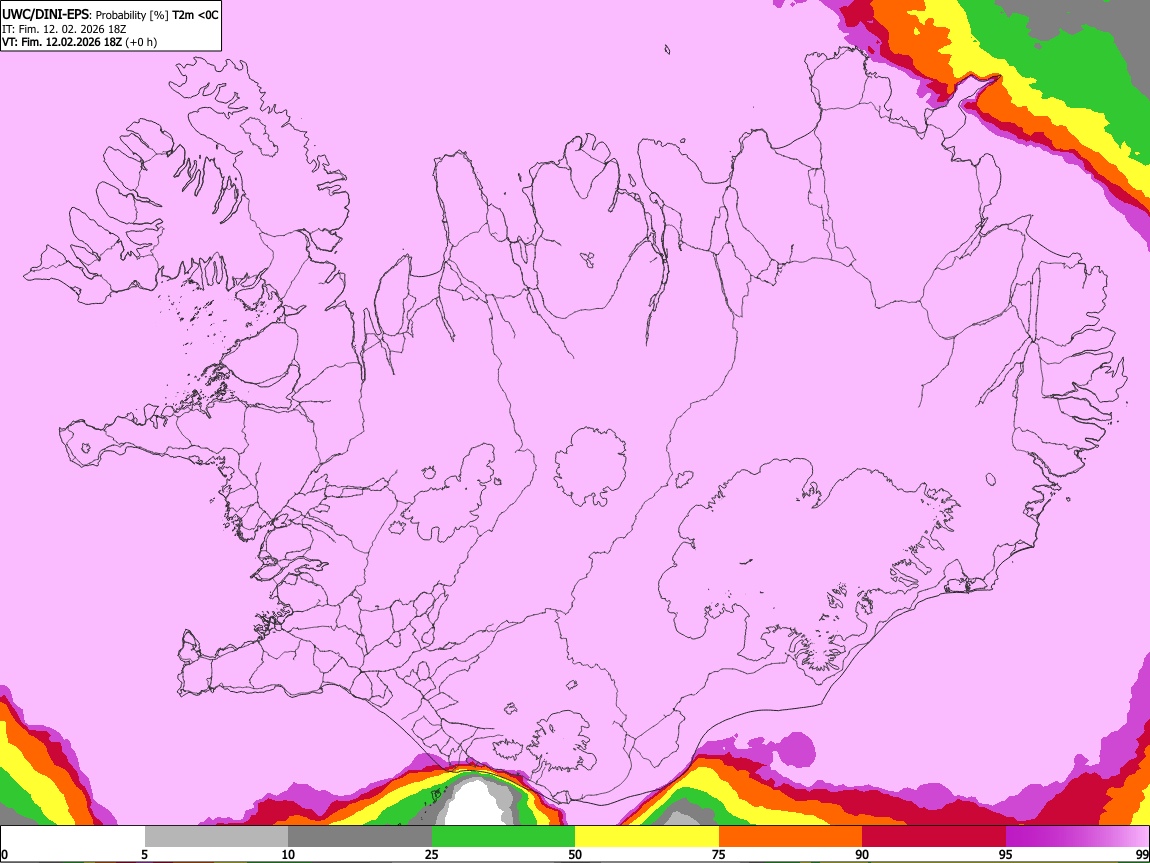Click the dark gray 10-25 legend band

(360, 836)
